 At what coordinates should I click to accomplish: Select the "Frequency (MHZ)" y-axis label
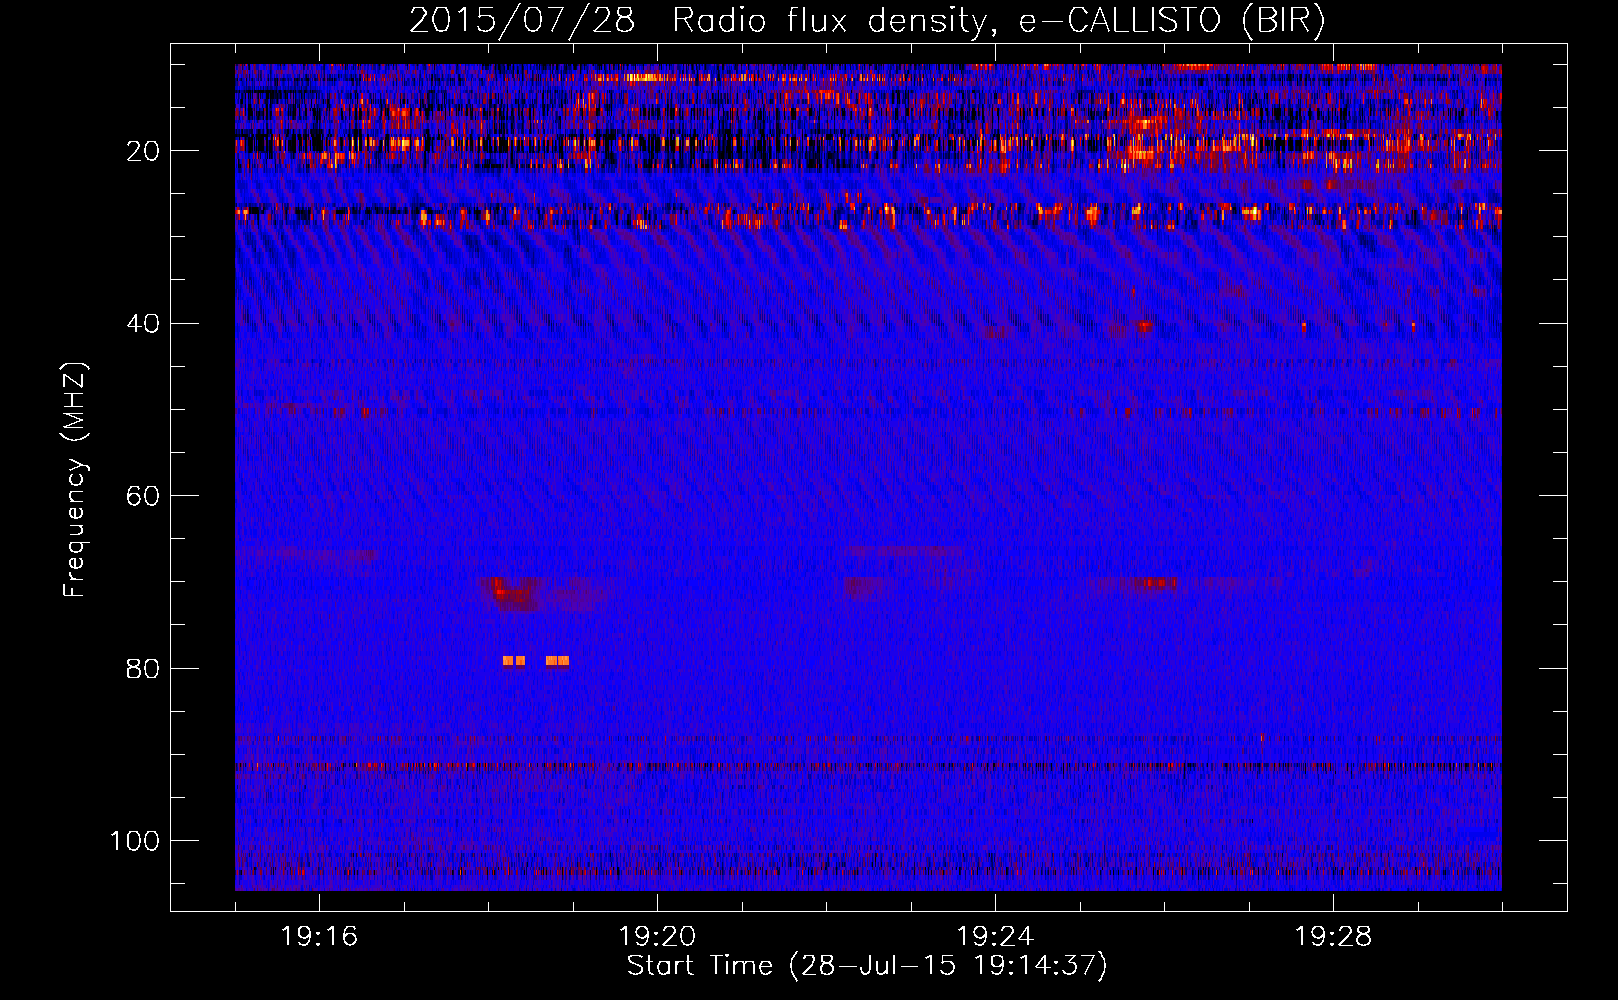tap(75, 479)
